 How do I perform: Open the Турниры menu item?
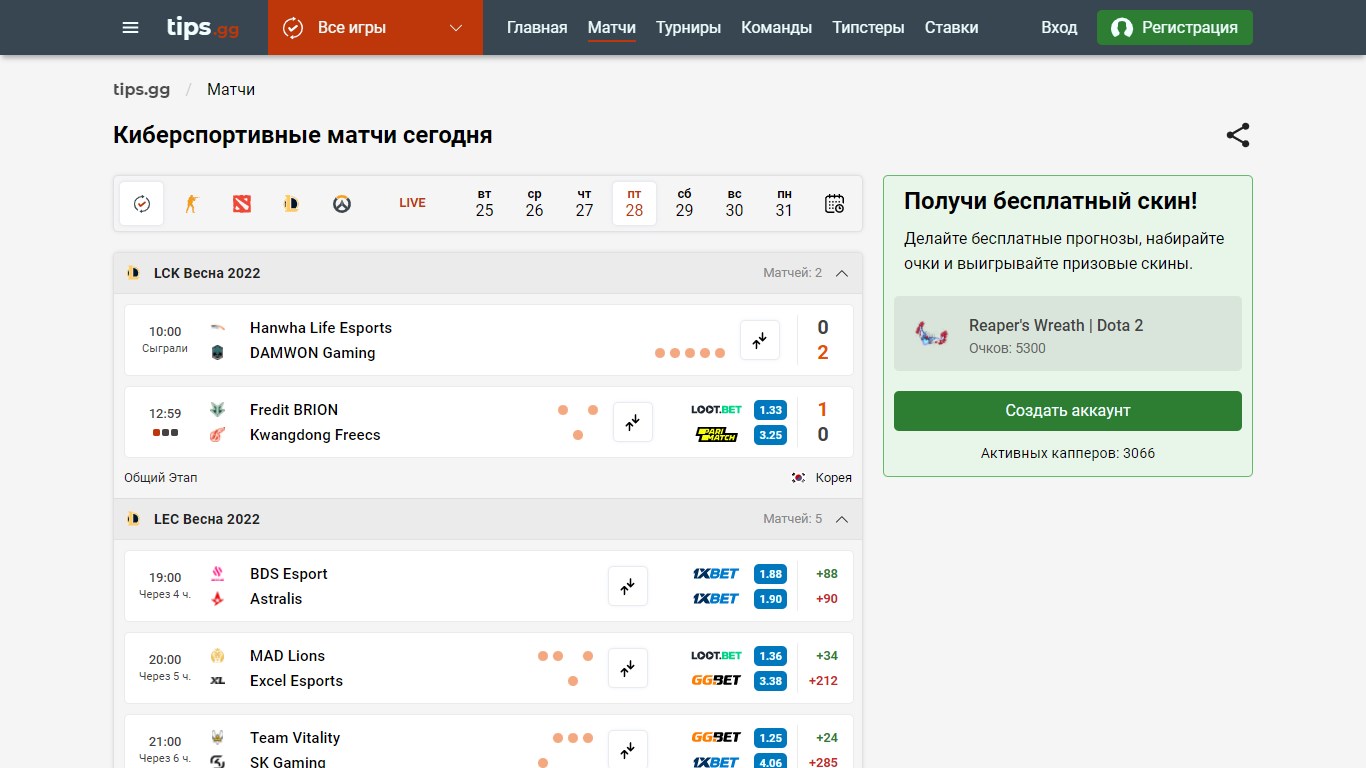click(x=688, y=27)
